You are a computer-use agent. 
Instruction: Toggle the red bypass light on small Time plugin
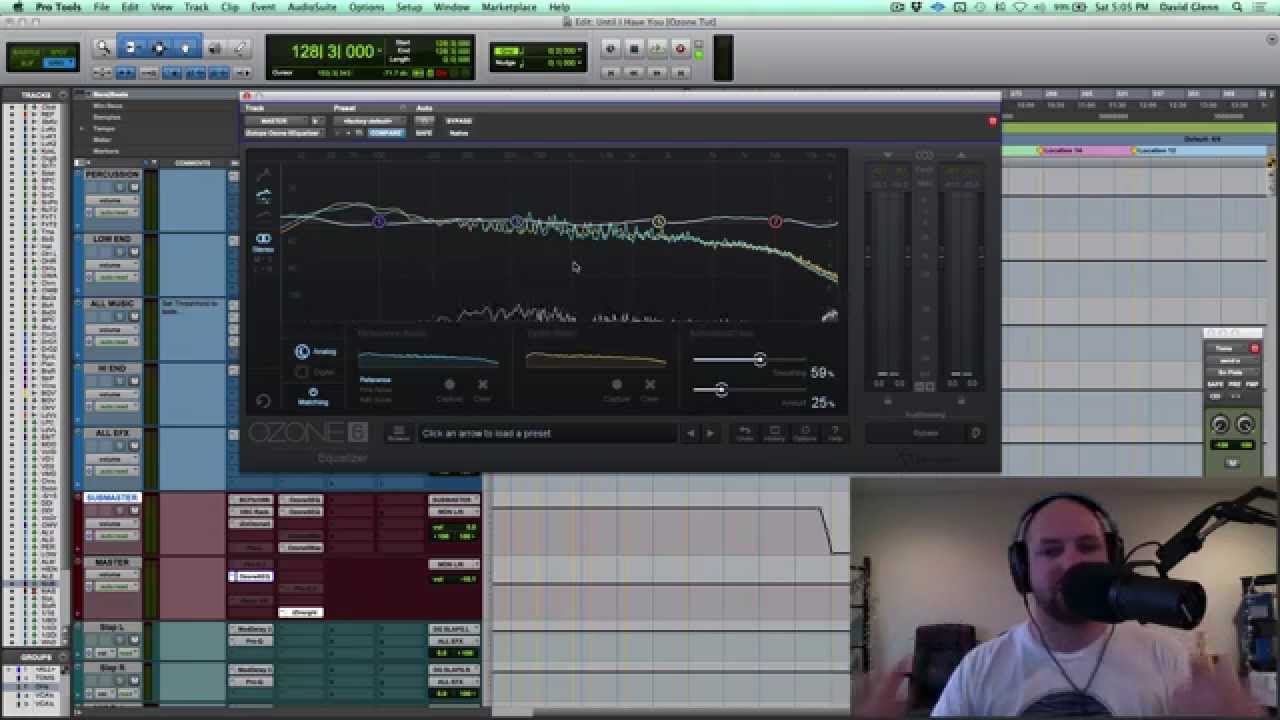click(1255, 348)
